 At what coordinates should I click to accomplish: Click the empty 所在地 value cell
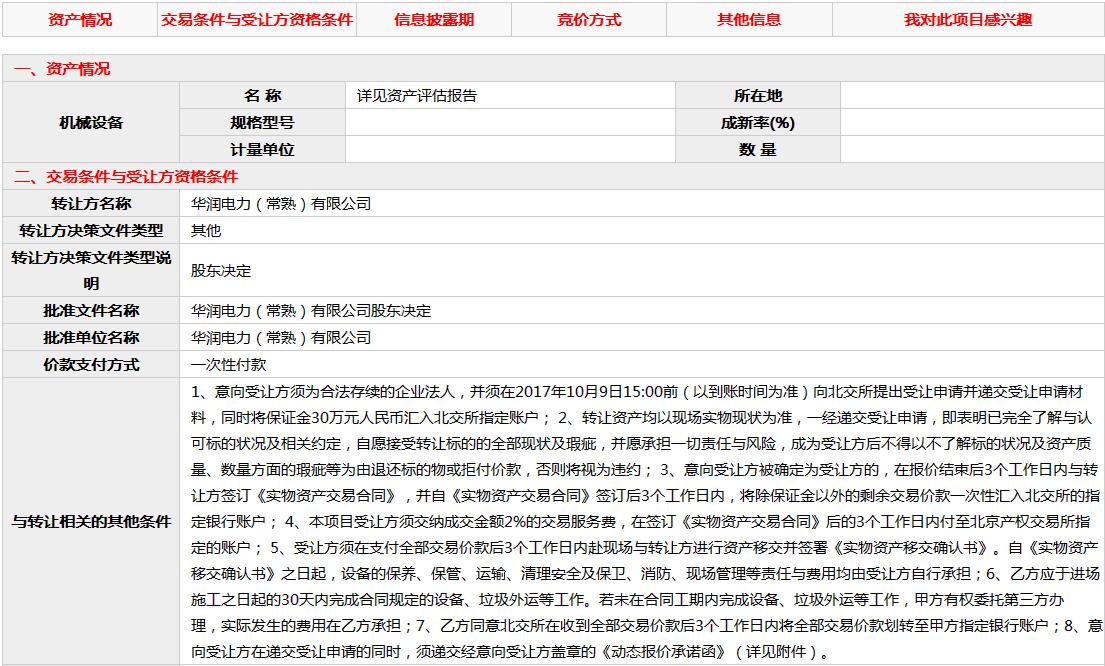(971, 96)
